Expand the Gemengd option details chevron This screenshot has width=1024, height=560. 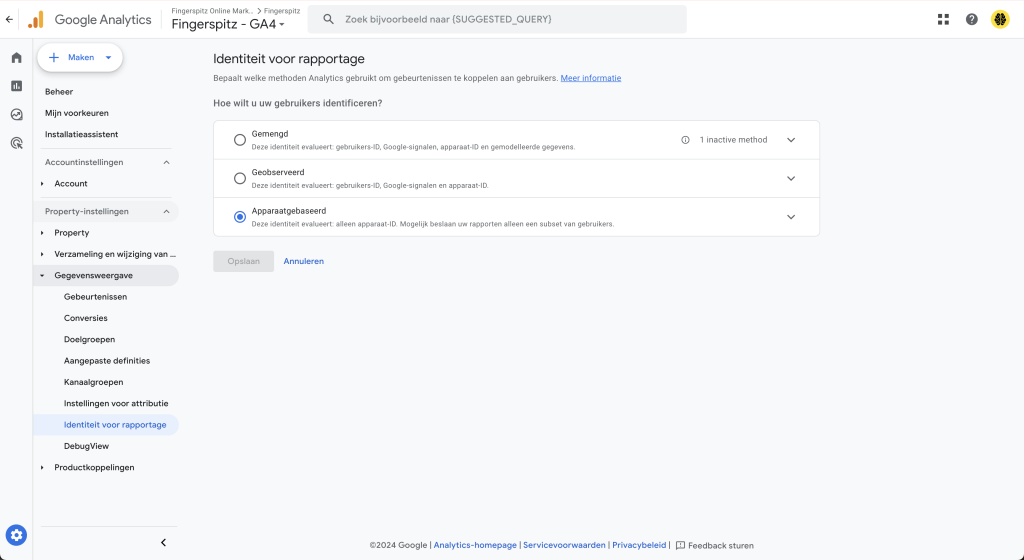pyautogui.click(x=791, y=140)
